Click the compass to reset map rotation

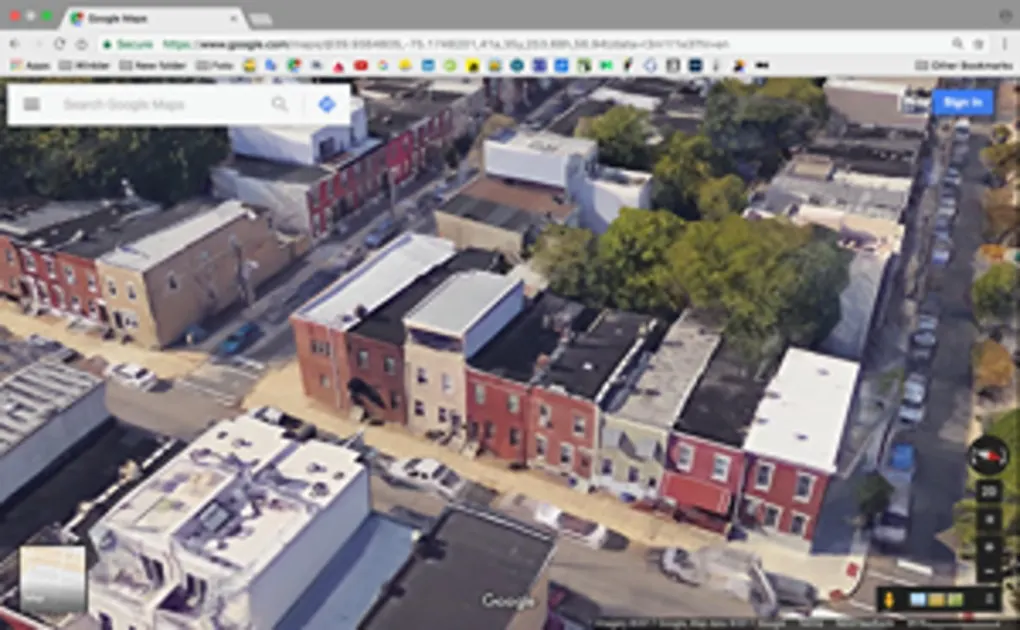pos(987,455)
